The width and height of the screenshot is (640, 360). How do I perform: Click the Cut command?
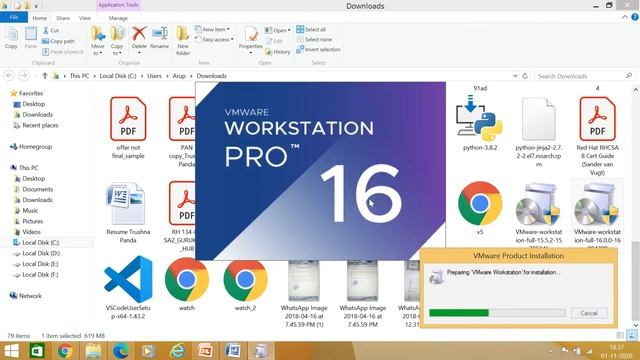pyautogui.click(x=51, y=31)
